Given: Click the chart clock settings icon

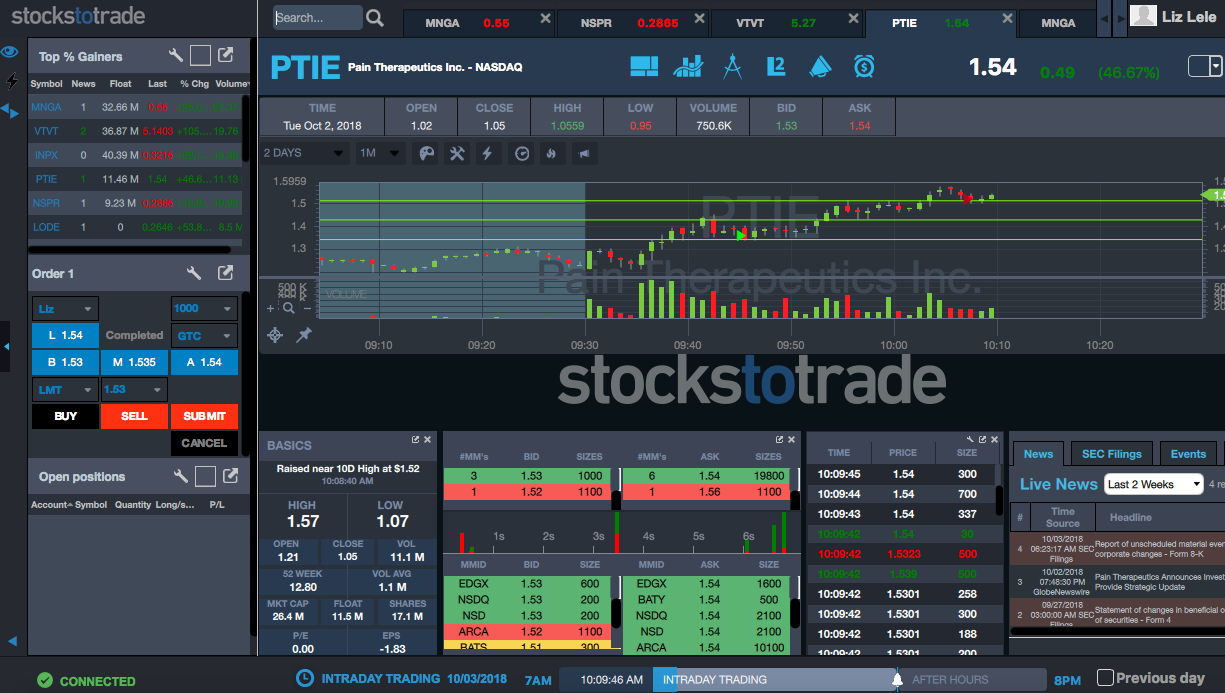Looking at the screenshot, I should (521, 153).
